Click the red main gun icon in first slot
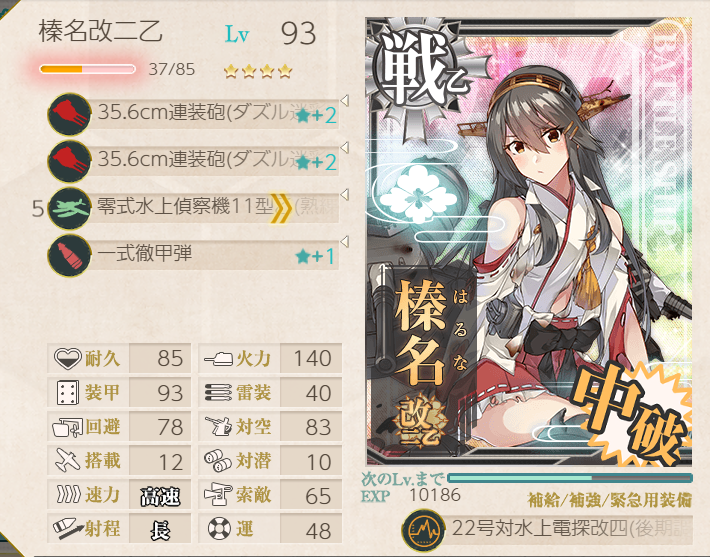 [x=69, y=114]
